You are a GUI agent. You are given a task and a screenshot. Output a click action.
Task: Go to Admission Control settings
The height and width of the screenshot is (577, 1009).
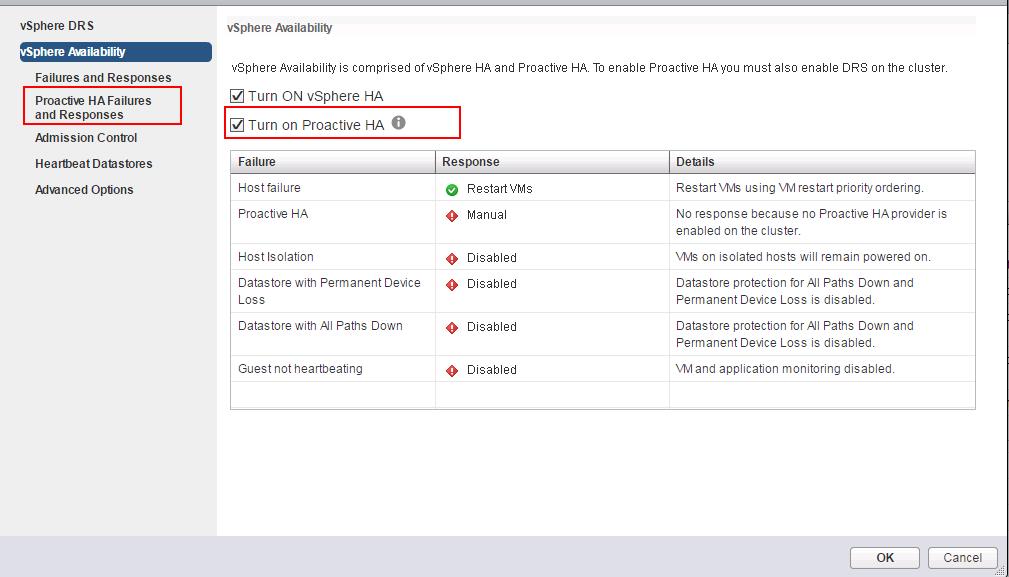(86, 138)
